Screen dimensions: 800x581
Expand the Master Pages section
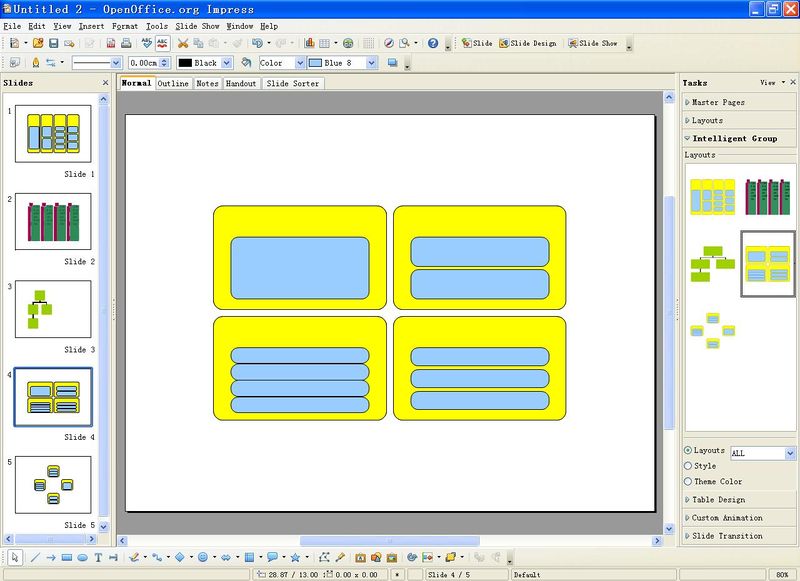pos(738,102)
